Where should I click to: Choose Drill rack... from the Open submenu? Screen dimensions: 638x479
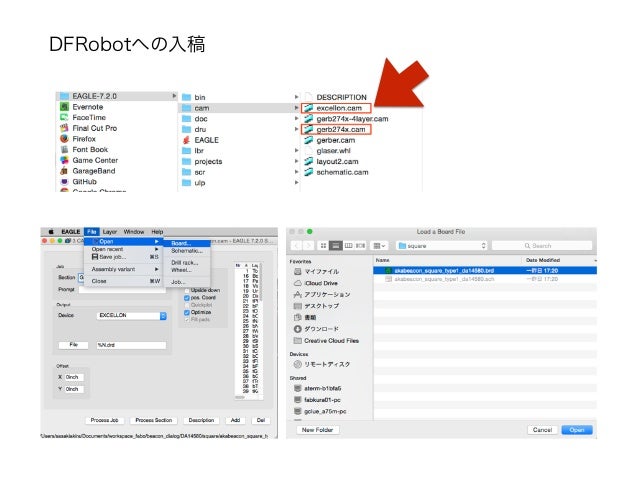click(x=187, y=263)
